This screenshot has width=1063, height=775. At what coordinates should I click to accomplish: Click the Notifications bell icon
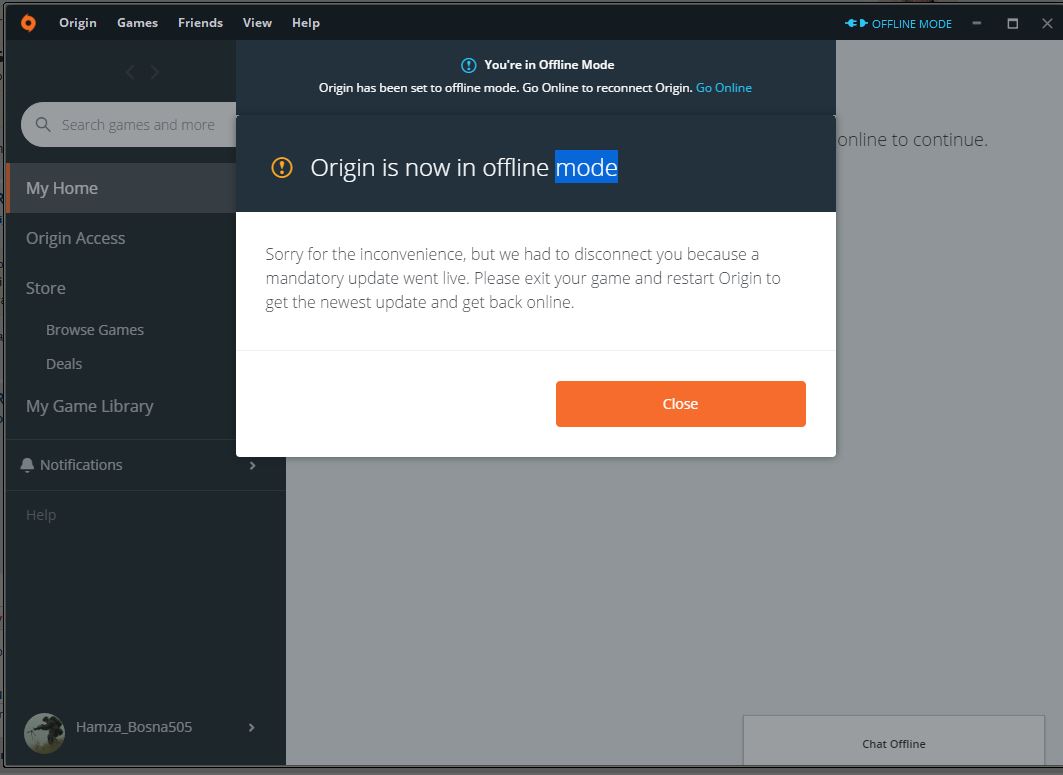pyautogui.click(x=27, y=465)
